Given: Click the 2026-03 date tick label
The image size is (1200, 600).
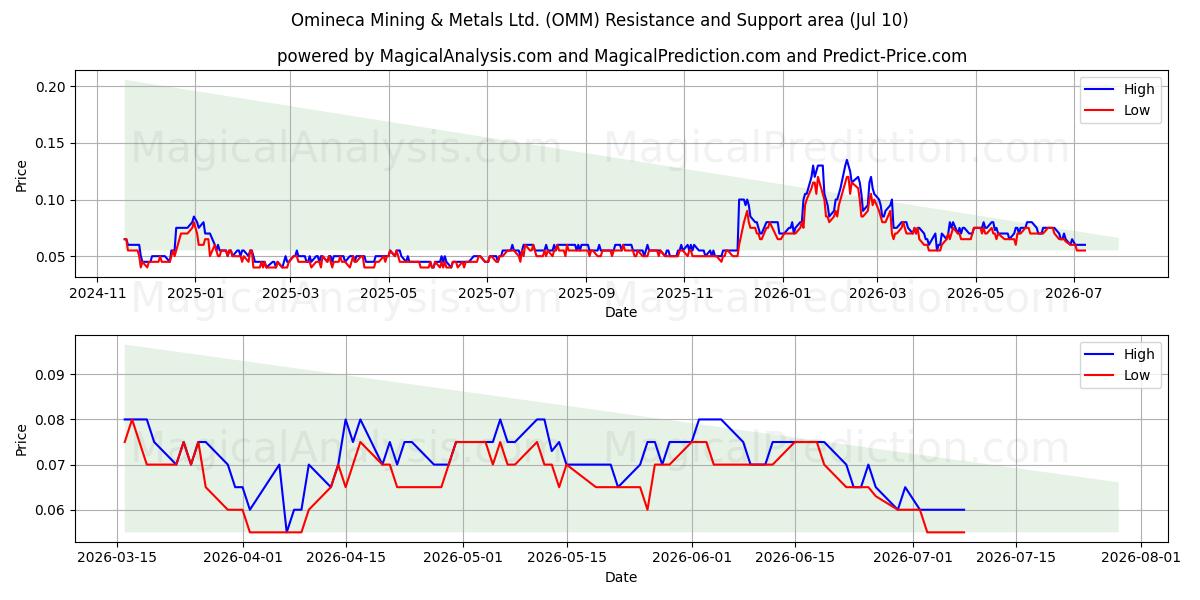Looking at the screenshot, I should (877, 293).
